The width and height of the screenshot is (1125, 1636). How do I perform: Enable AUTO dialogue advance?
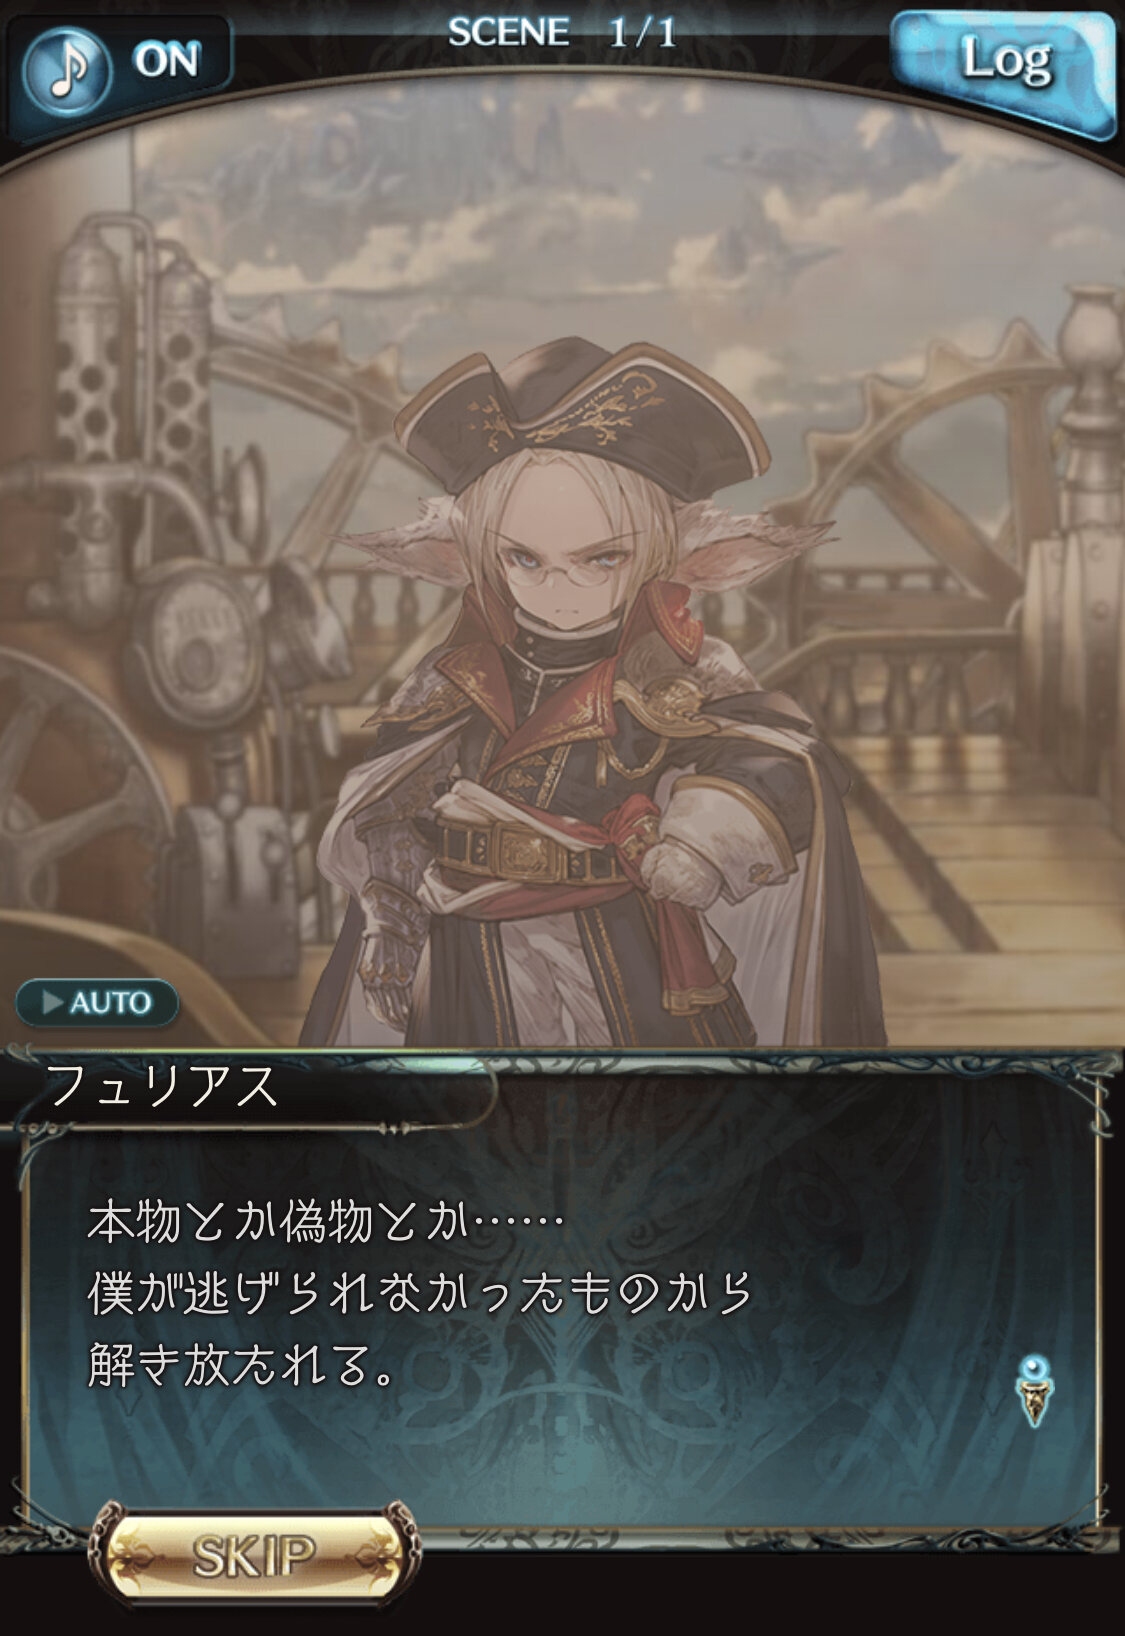tap(97, 1002)
